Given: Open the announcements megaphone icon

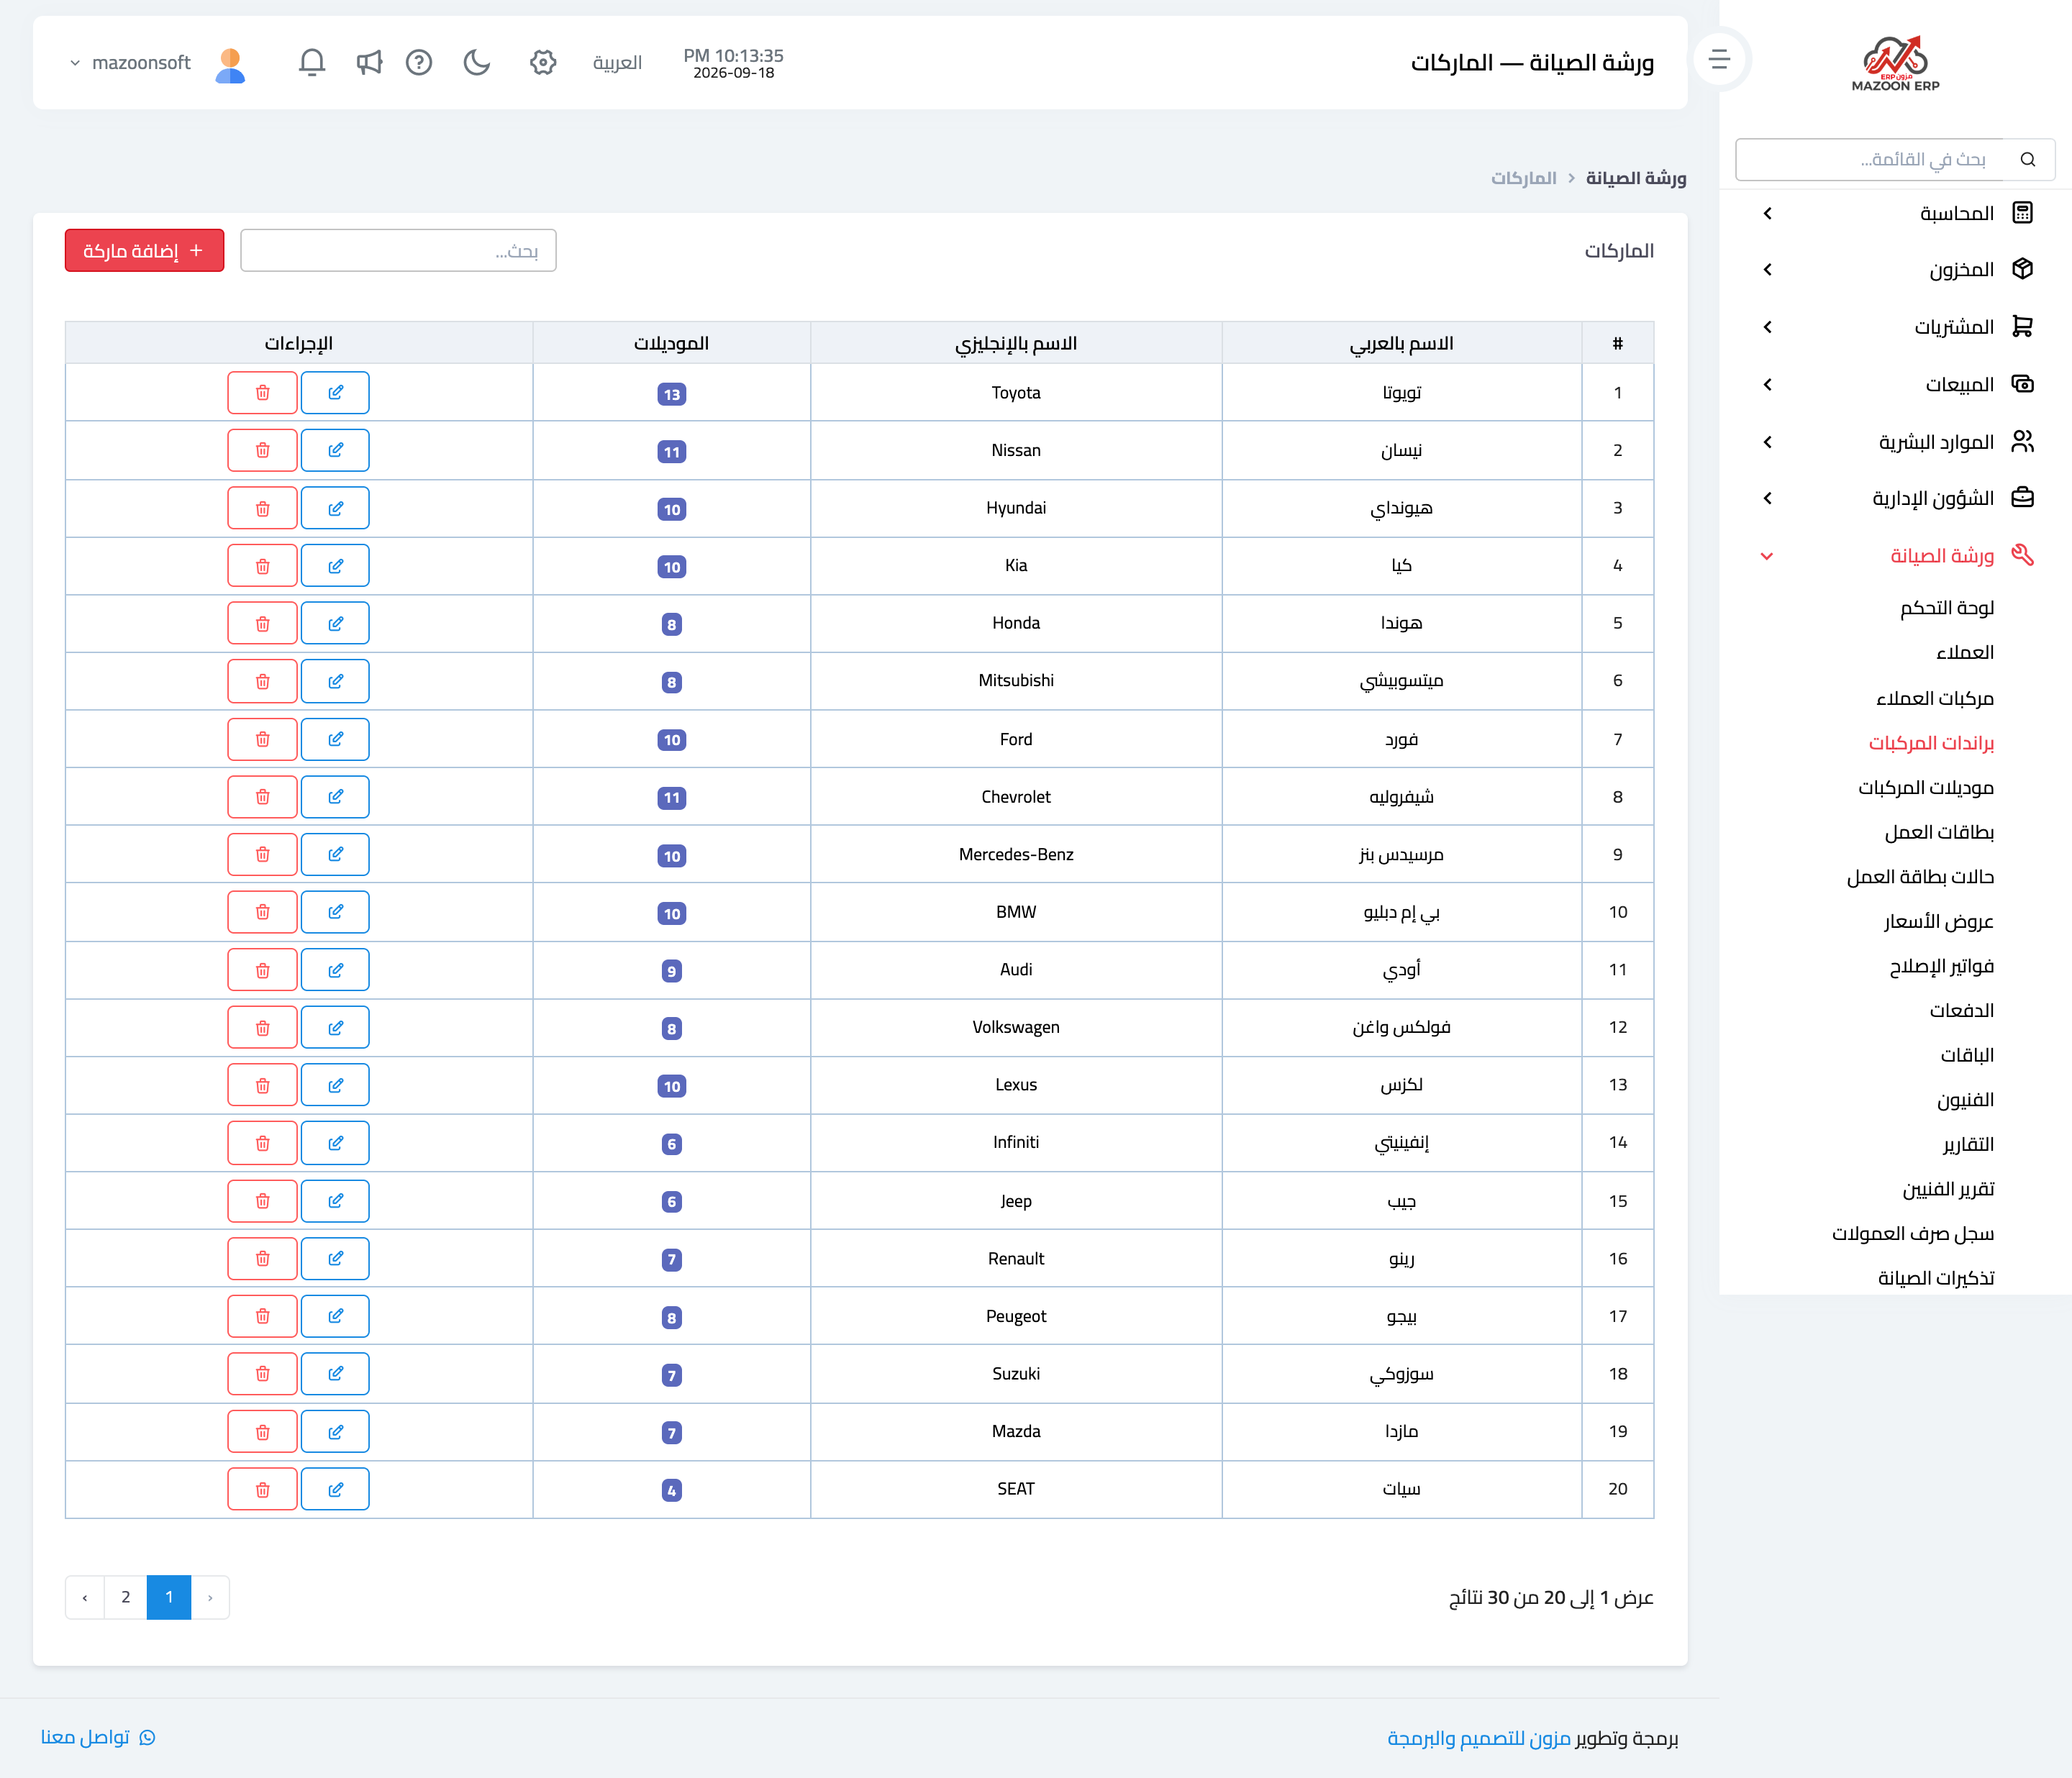Looking at the screenshot, I should tap(369, 63).
